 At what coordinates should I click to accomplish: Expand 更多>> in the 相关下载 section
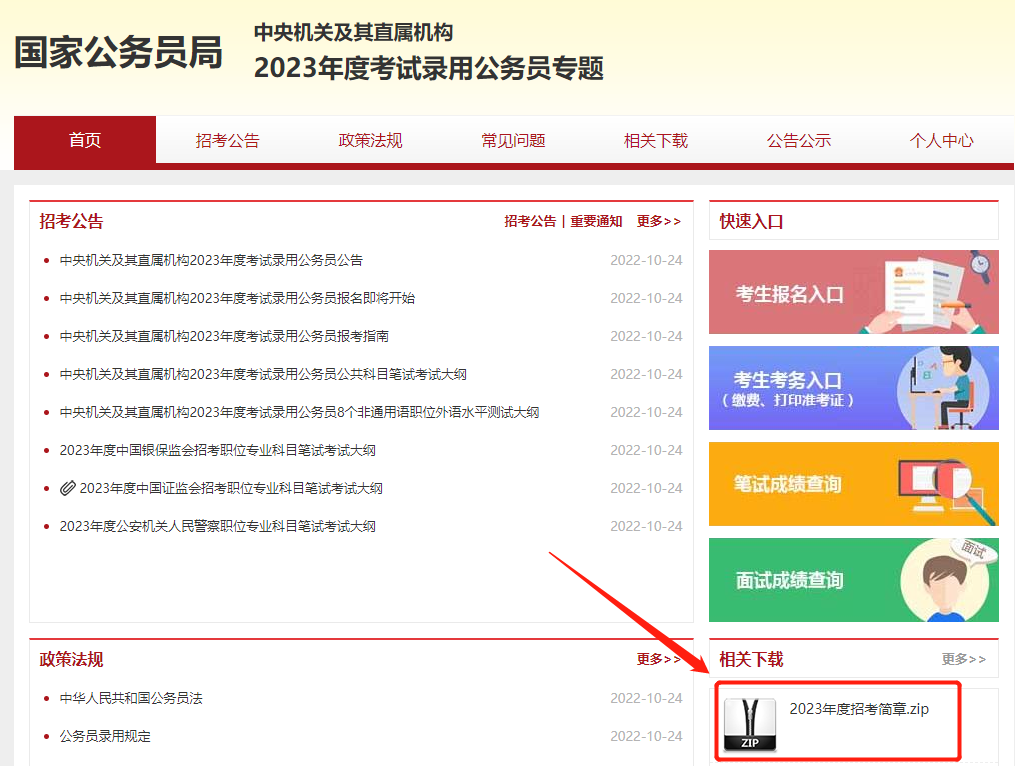tap(964, 660)
